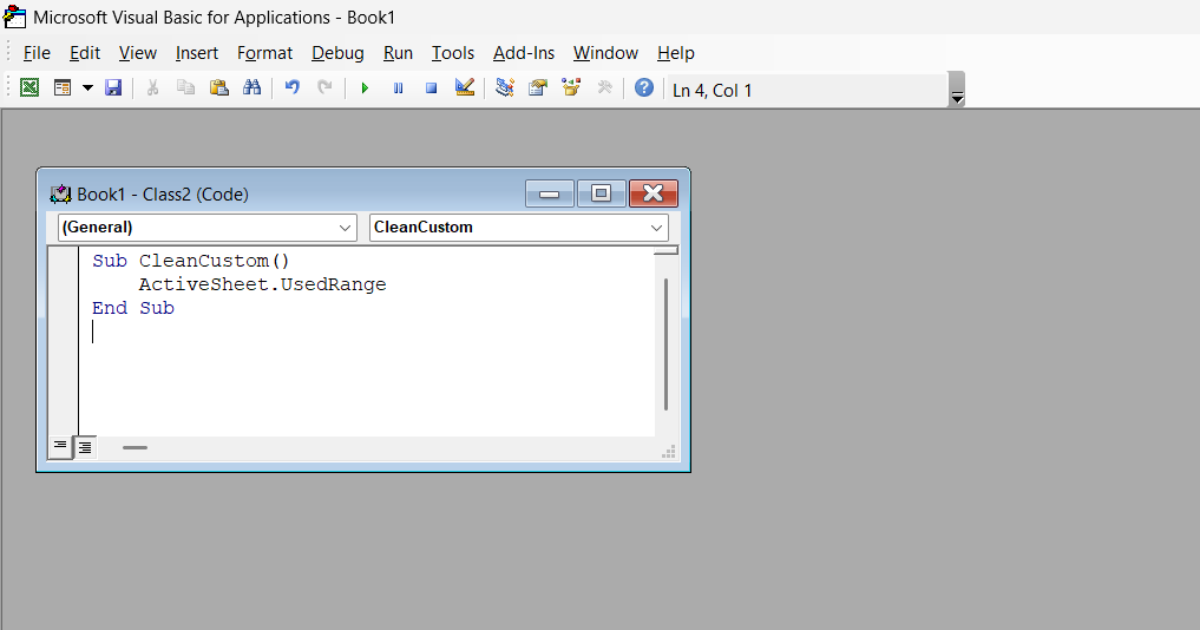Open the Run menu
The image size is (1200, 630).
398,53
